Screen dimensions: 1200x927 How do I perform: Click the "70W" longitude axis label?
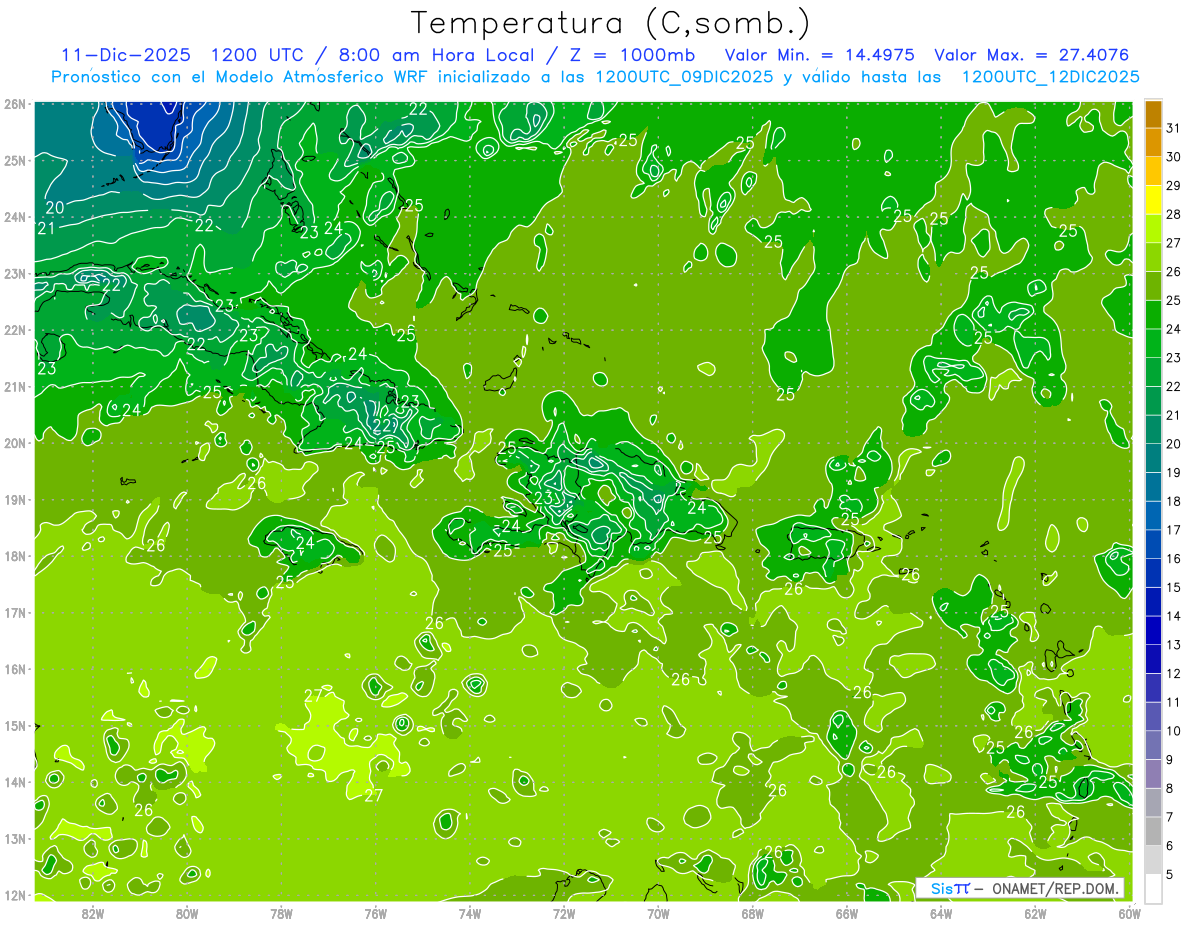pos(658,913)
